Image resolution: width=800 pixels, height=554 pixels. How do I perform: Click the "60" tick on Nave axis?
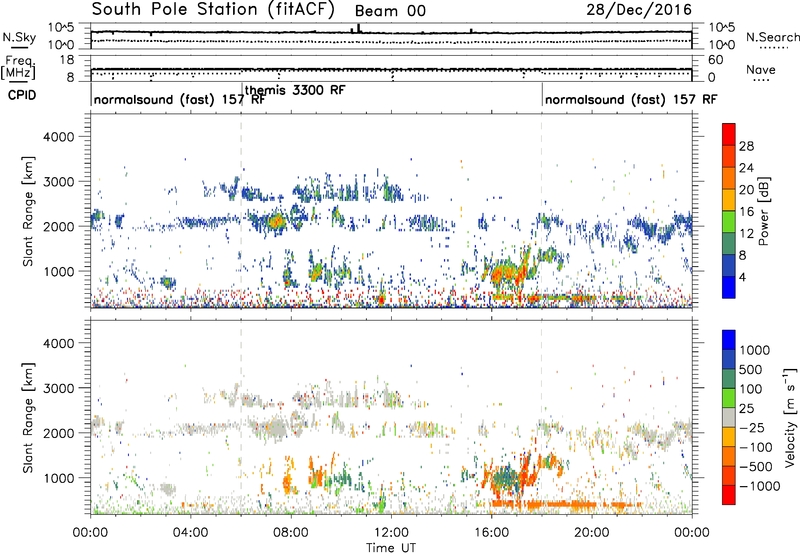point(716,60)
